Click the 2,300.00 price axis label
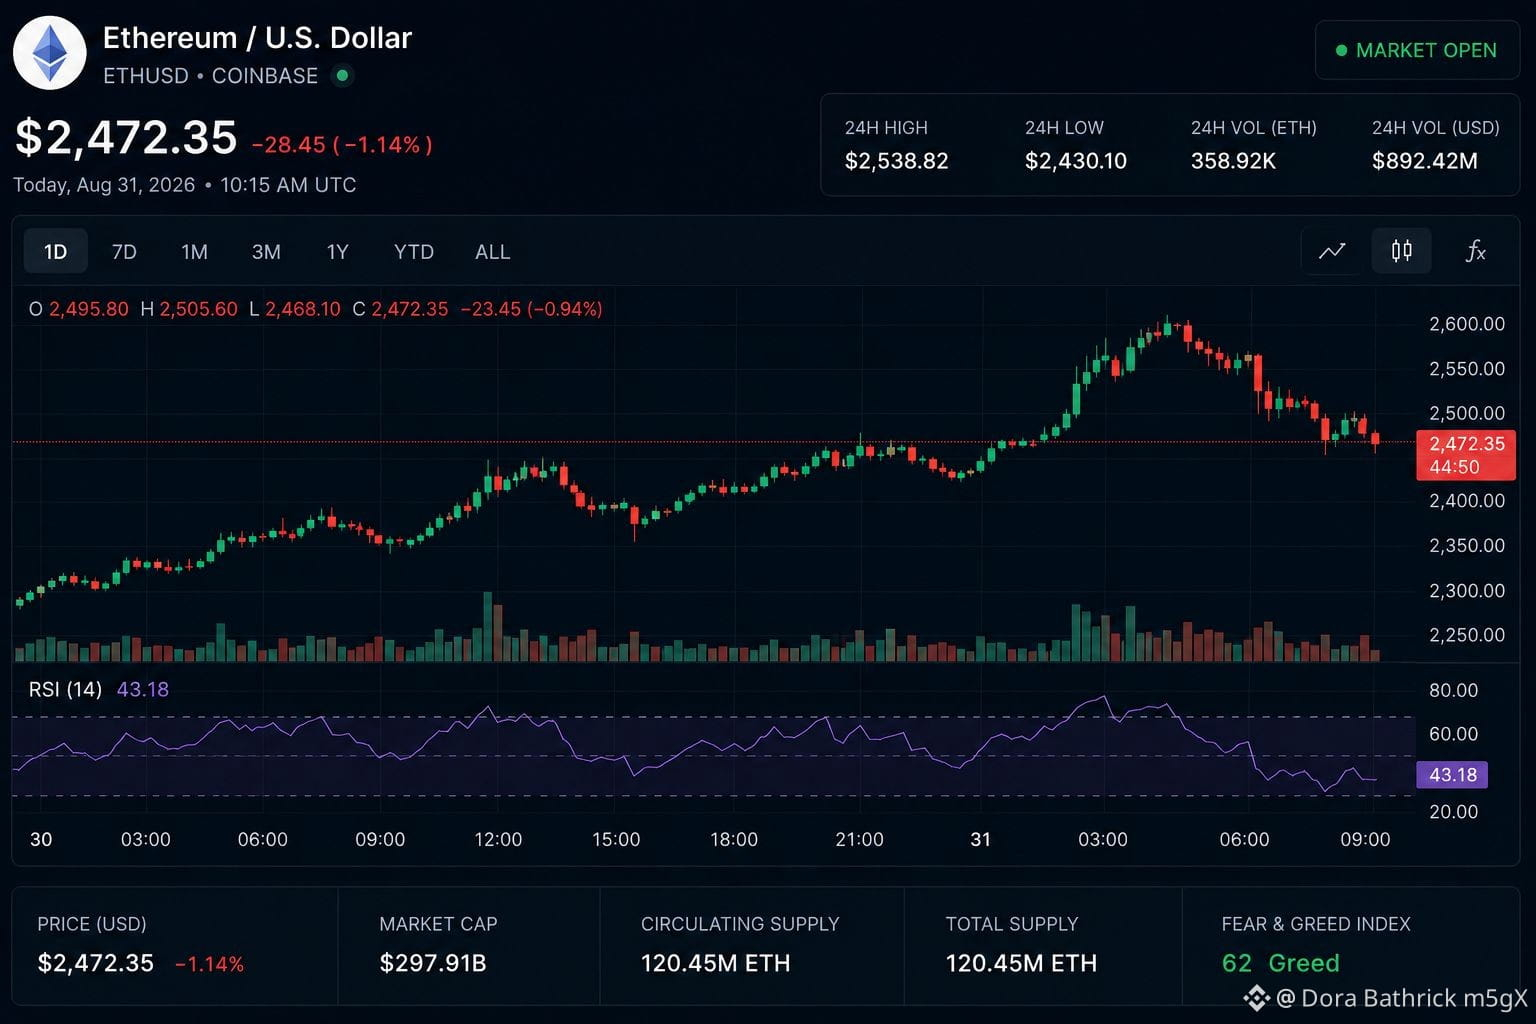The image size is (1536, 1024). pyautogui.click(x=1467, y=591)
